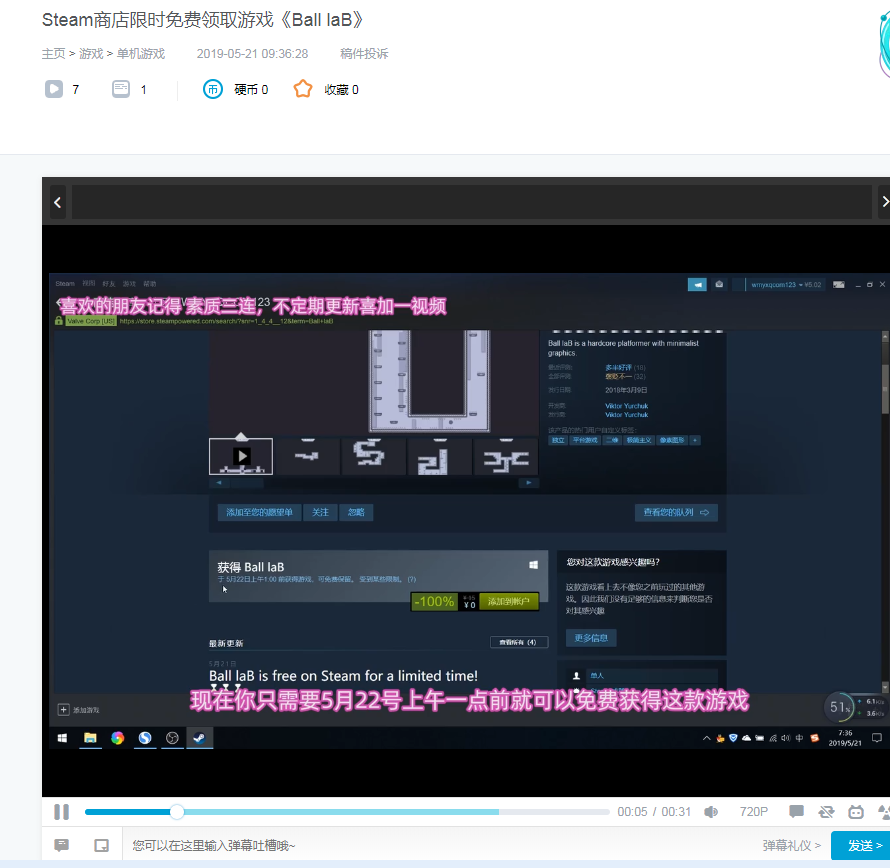890x868 pixels.
Task: Click the Windows platform icon in 获得 Ball laB box
Action: tap(534, 565)
